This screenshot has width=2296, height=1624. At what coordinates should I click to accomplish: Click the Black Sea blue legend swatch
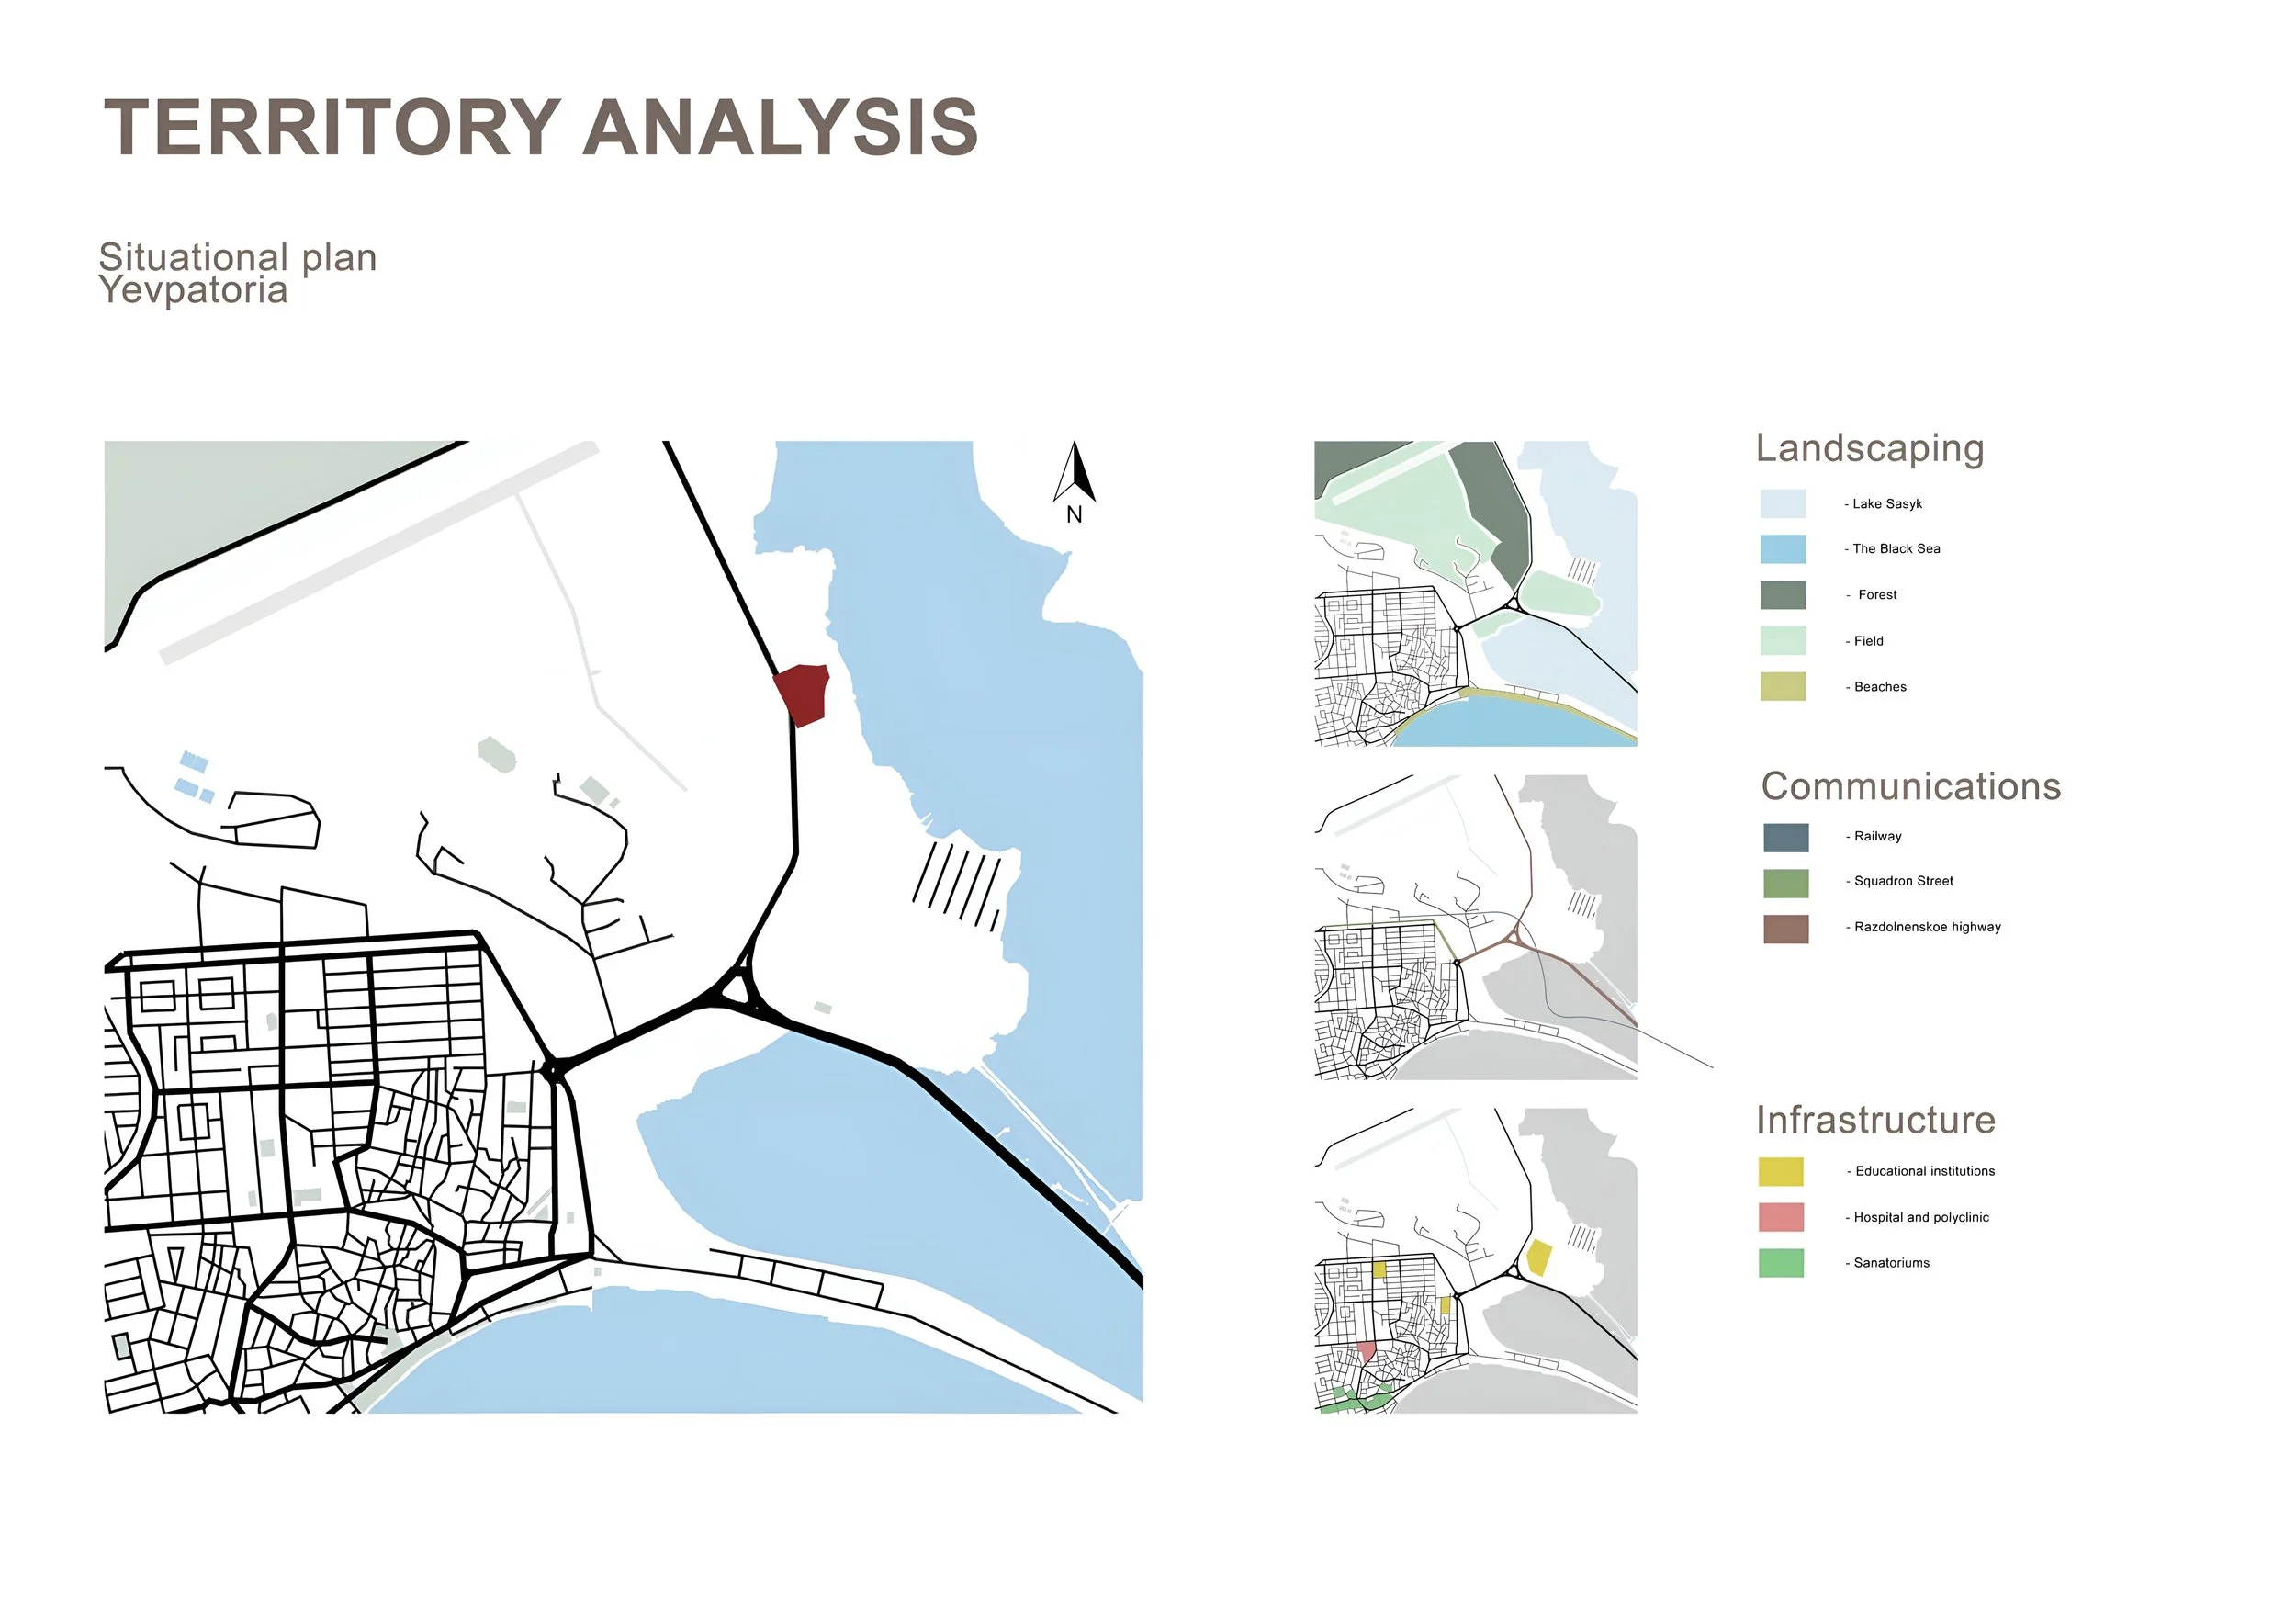[1783, 549]
